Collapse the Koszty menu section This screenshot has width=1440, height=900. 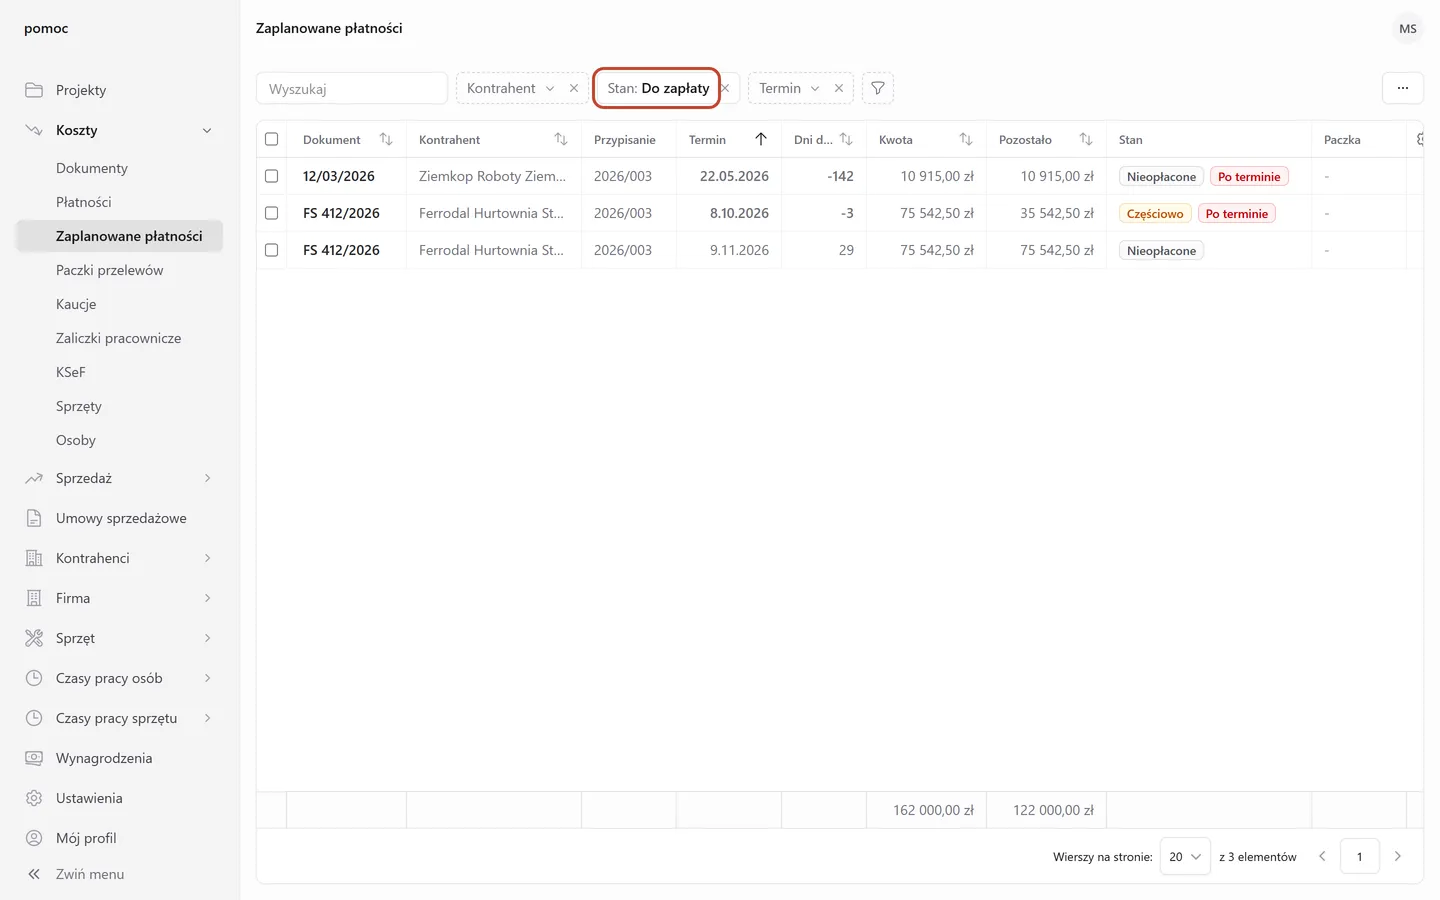[207, 130]
